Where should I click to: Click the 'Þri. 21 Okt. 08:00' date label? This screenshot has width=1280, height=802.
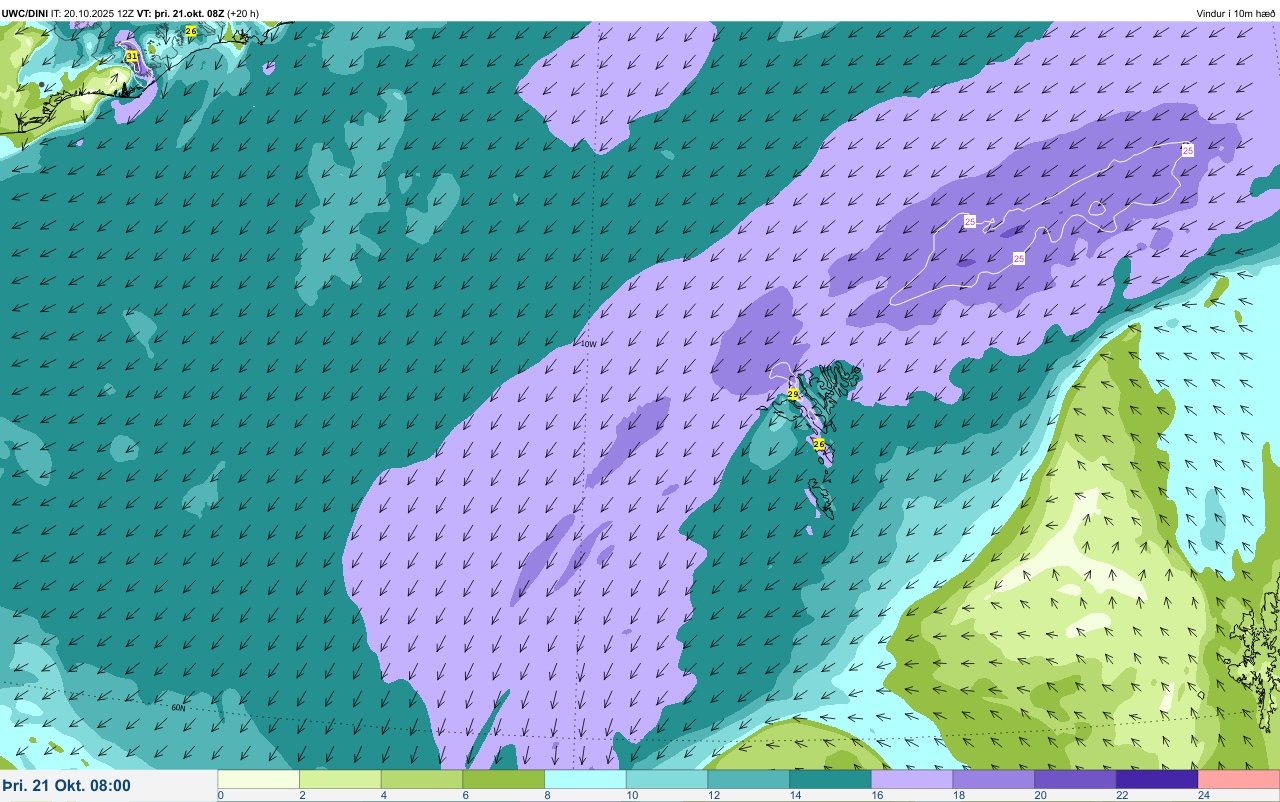66,785
